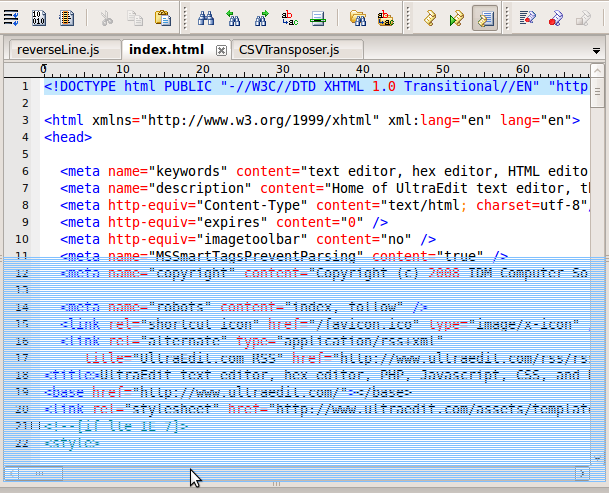Click the Cut scissors icon

[x=106, y=18]
